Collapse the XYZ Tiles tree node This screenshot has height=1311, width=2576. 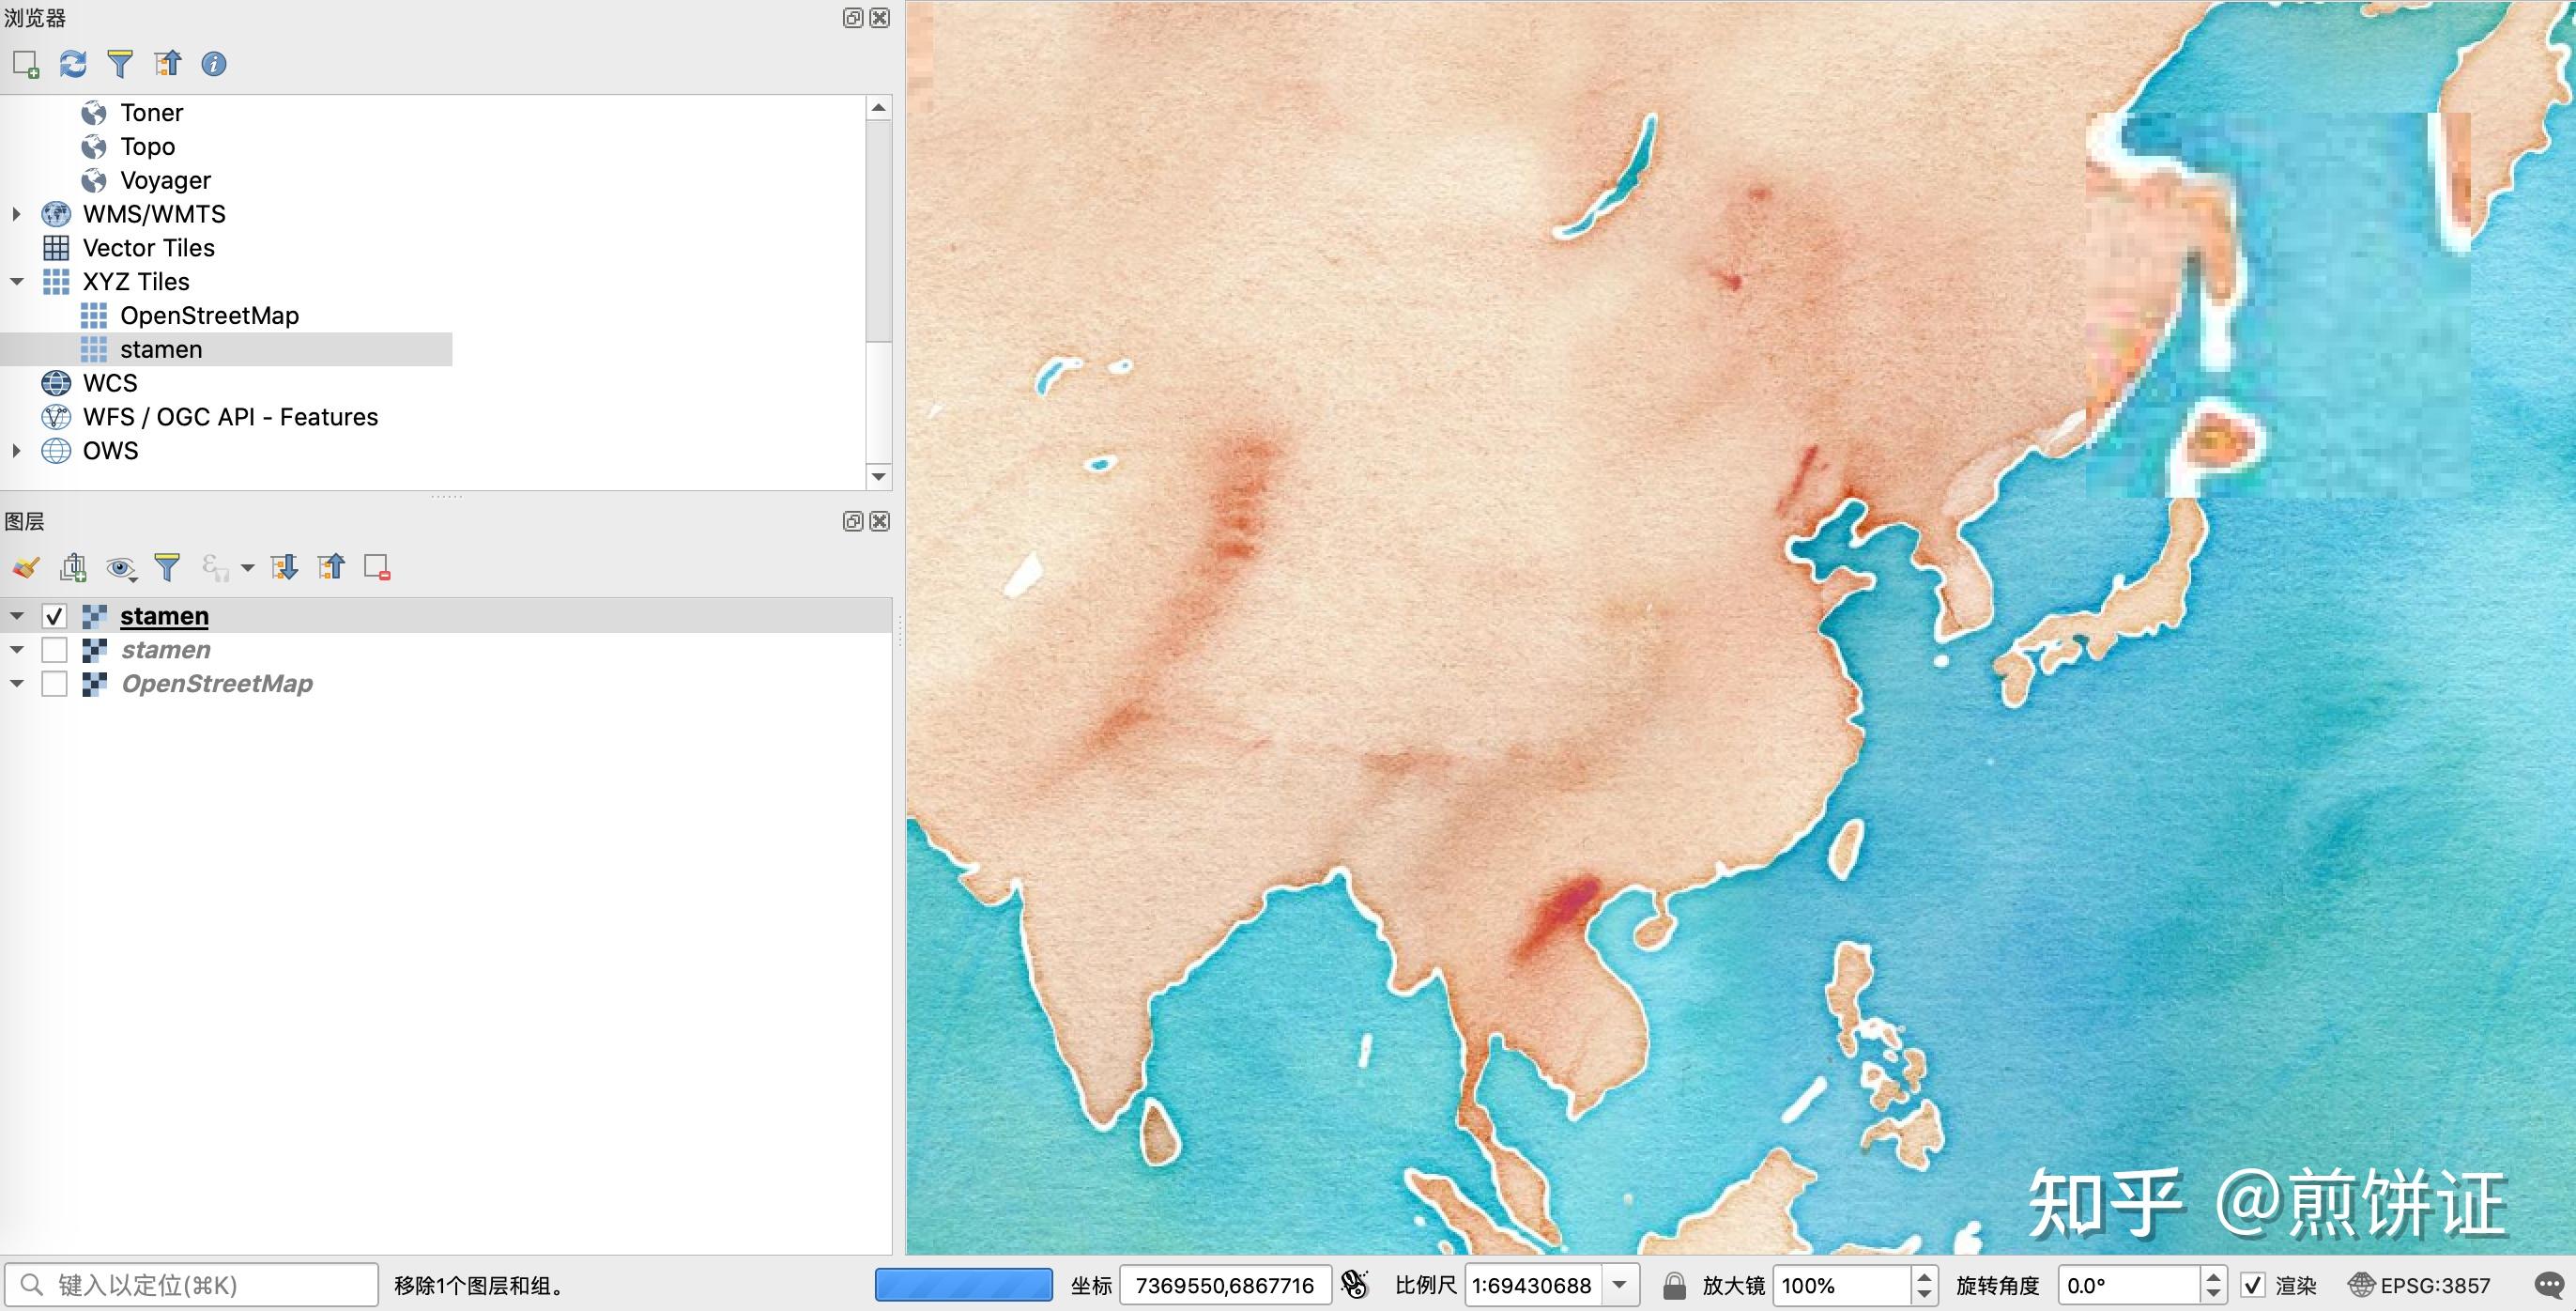16,282
